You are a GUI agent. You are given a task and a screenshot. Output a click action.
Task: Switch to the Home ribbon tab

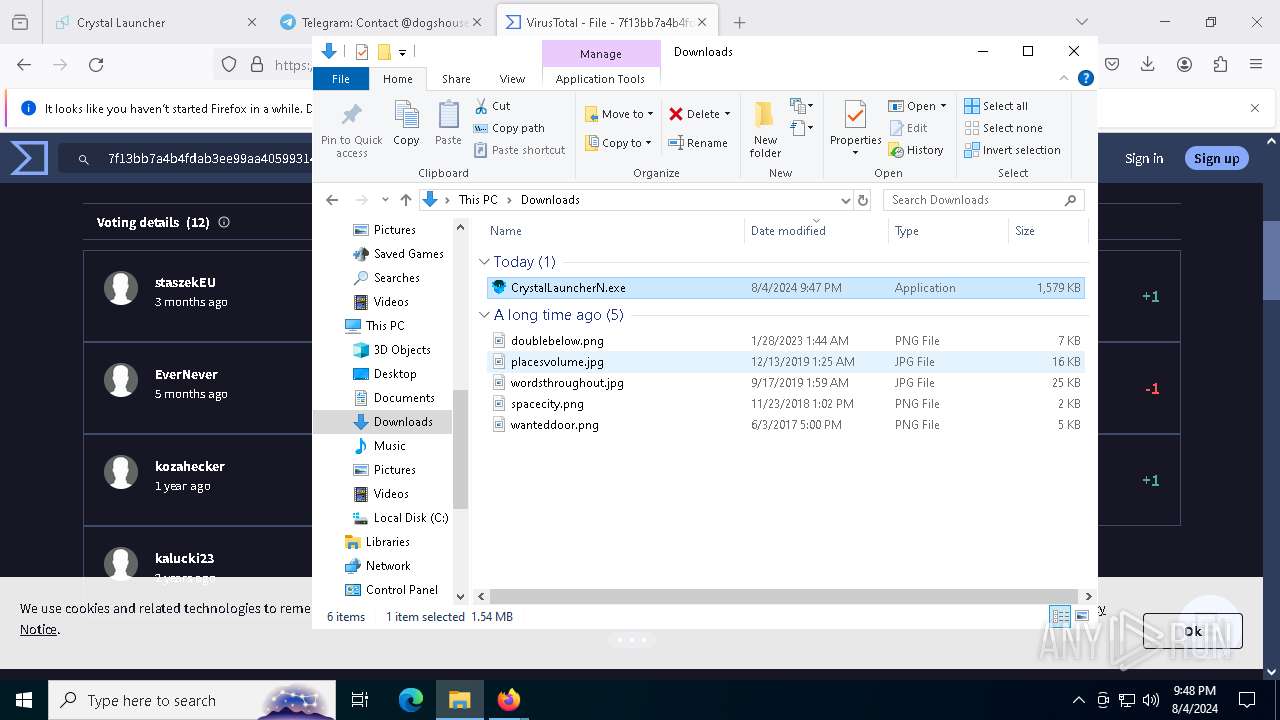pos(397,79)
